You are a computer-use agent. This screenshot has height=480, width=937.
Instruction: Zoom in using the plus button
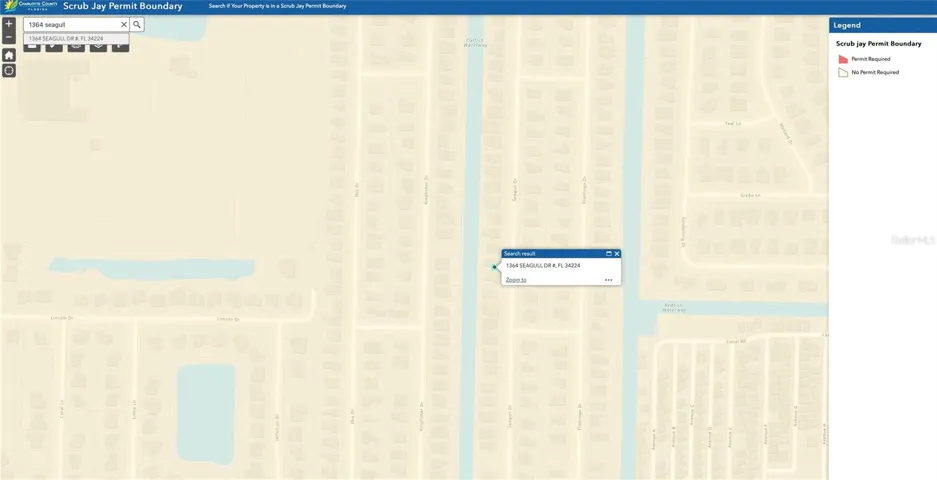pyautogui.click(x=9, y=24)
